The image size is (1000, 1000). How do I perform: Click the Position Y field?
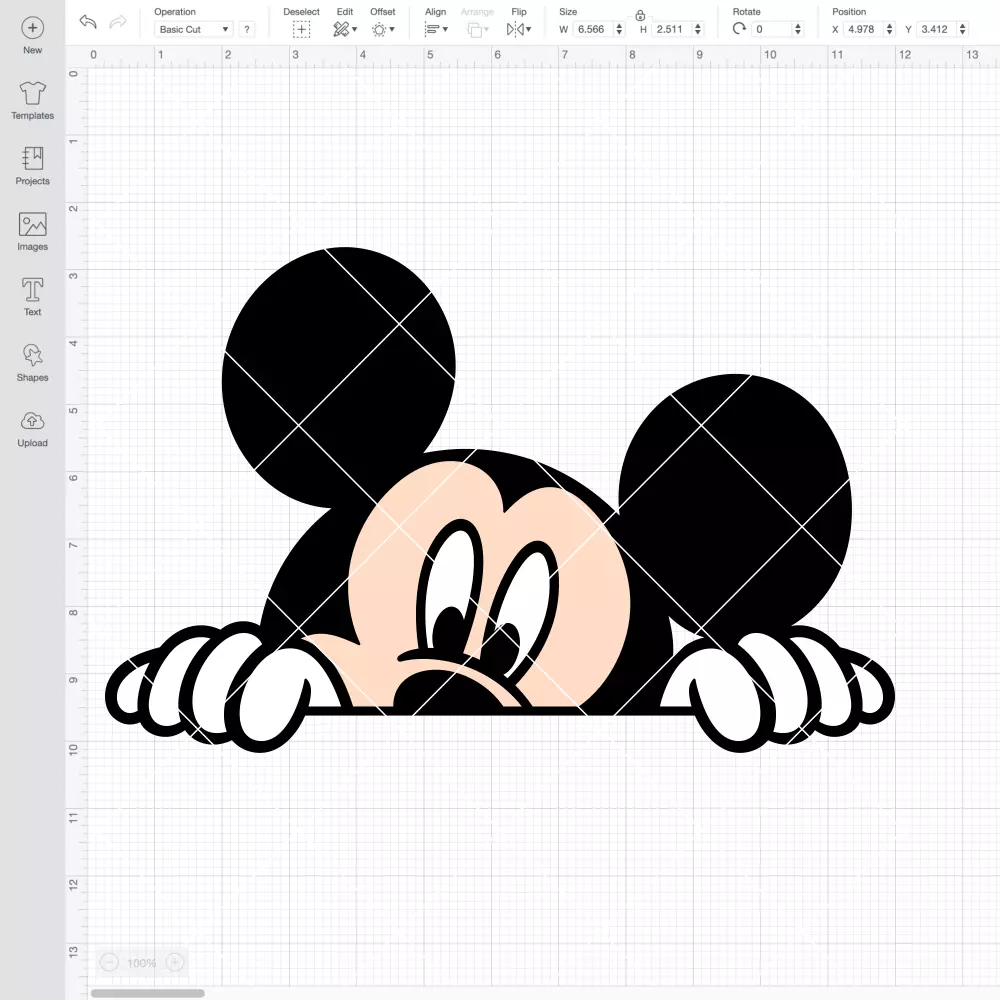pos(938,29)
